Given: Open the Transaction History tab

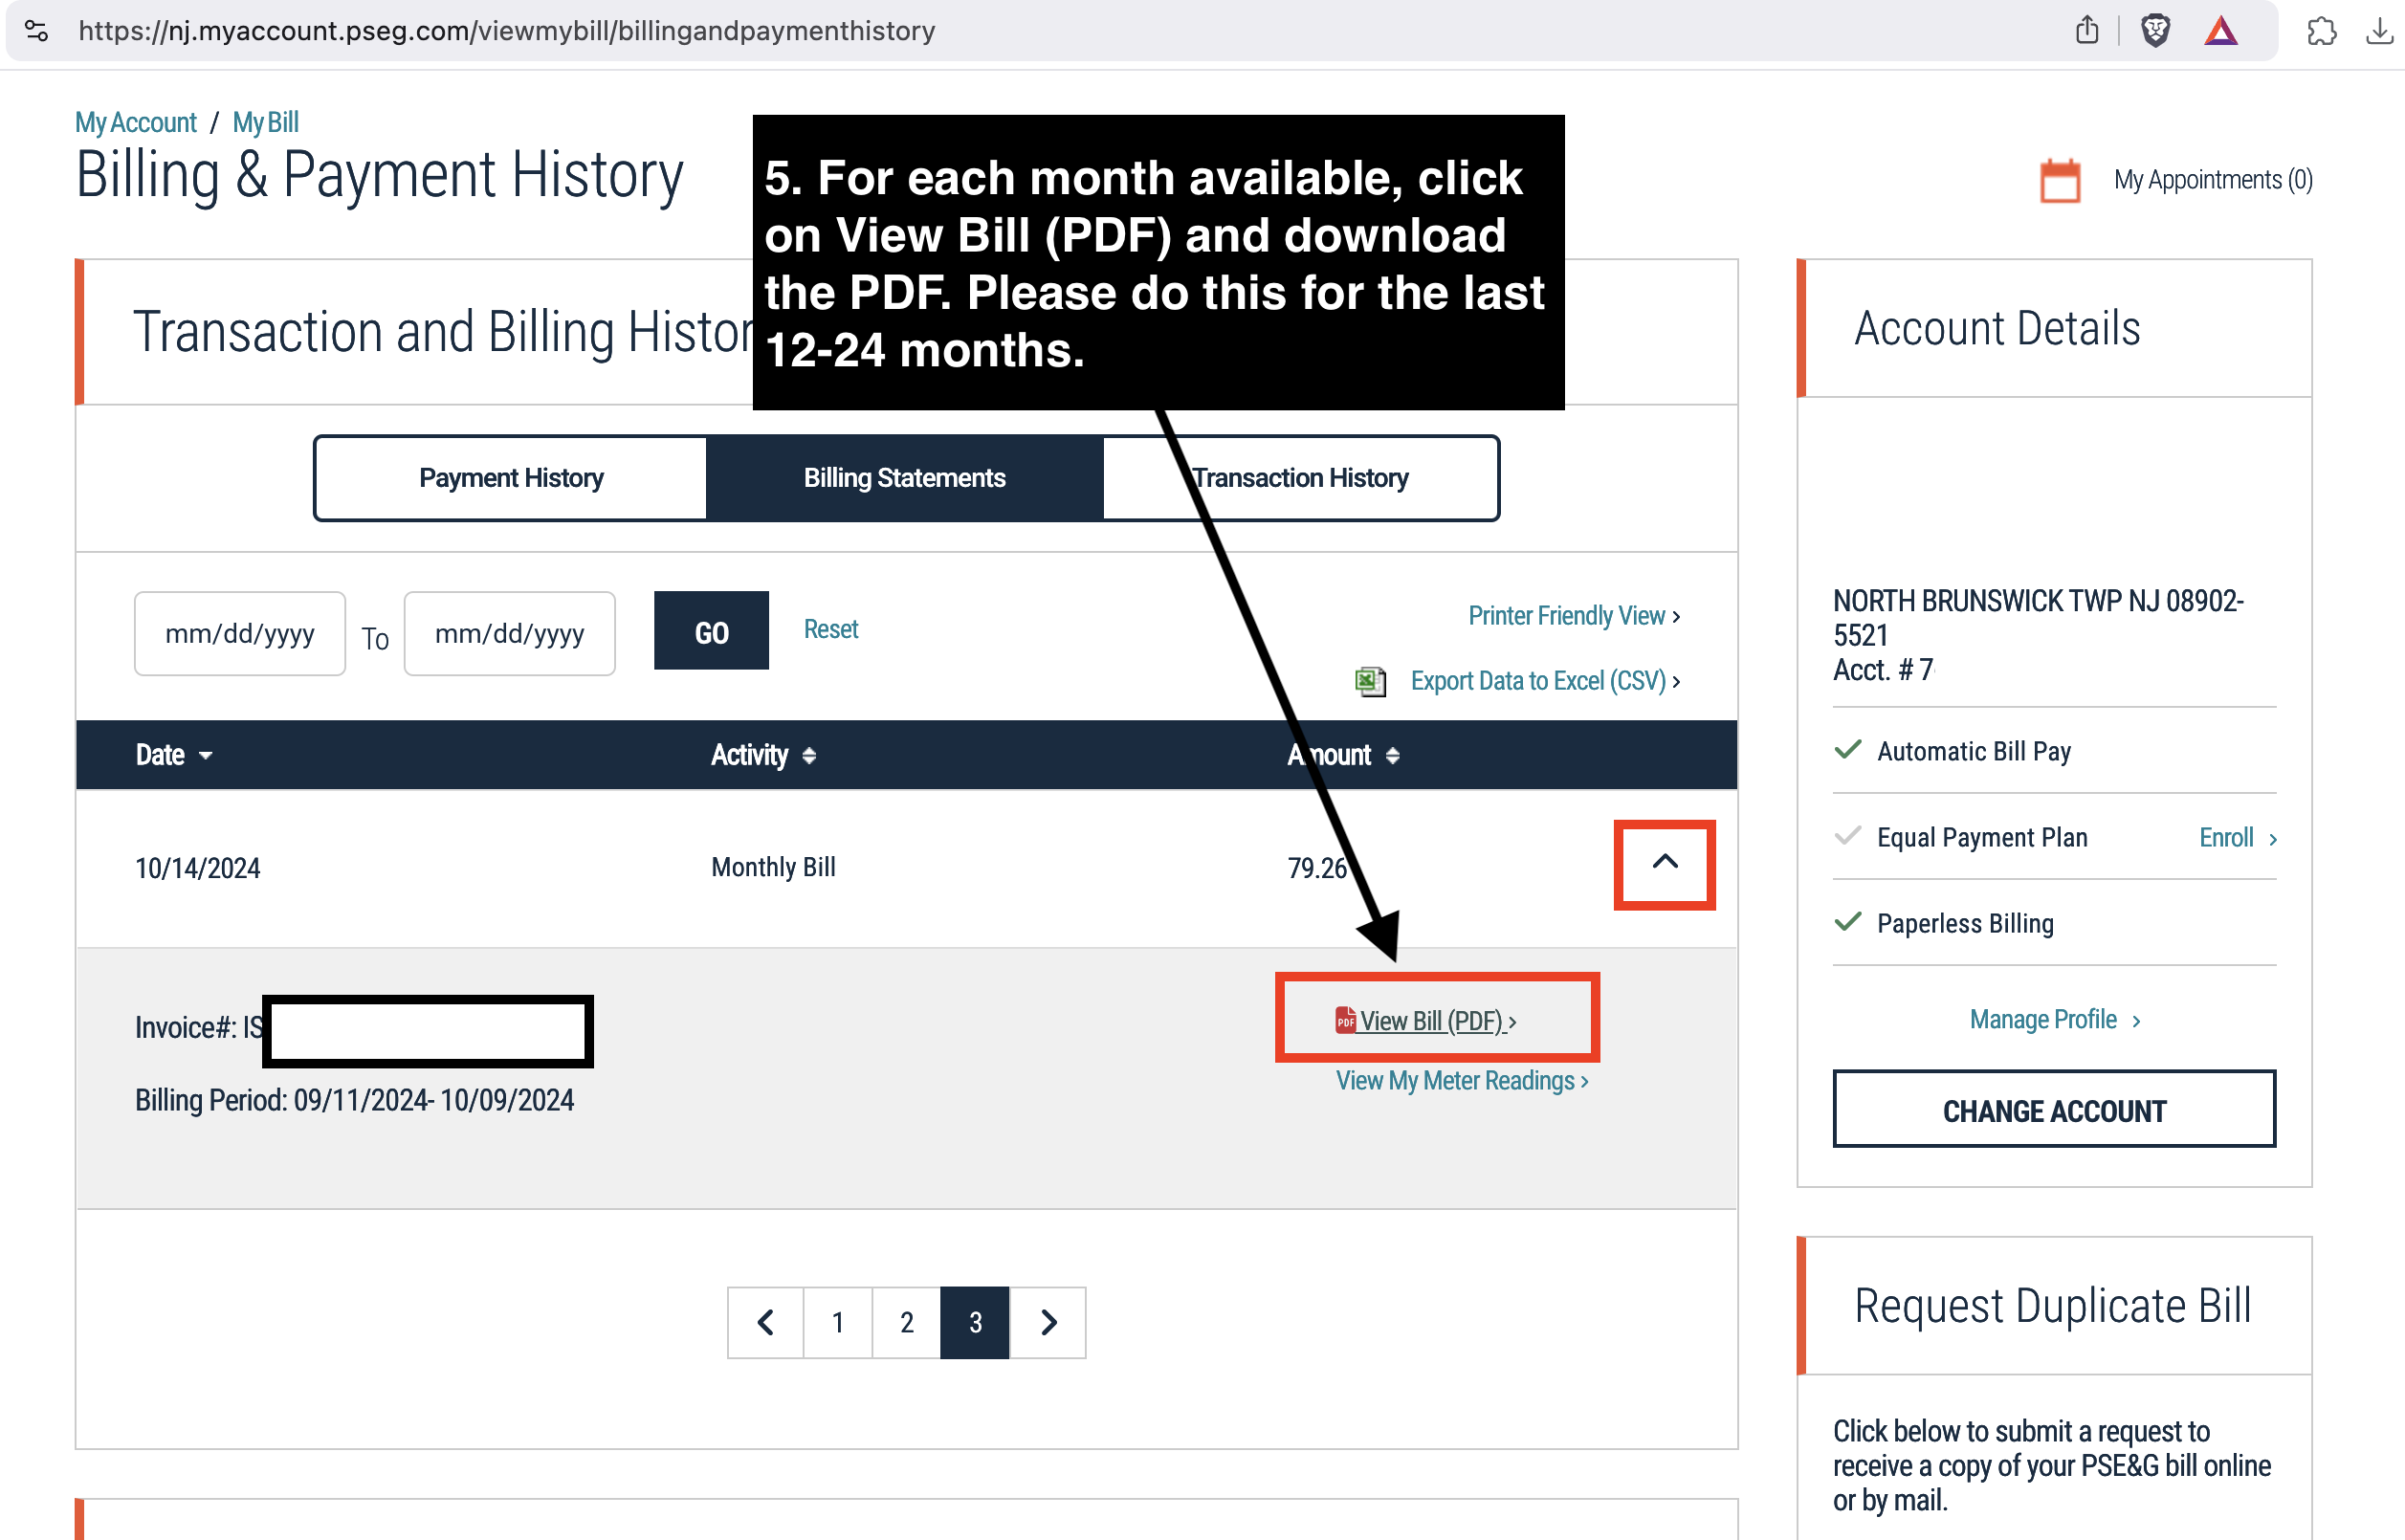Looking at the screenshot, I should point(1299,478).
